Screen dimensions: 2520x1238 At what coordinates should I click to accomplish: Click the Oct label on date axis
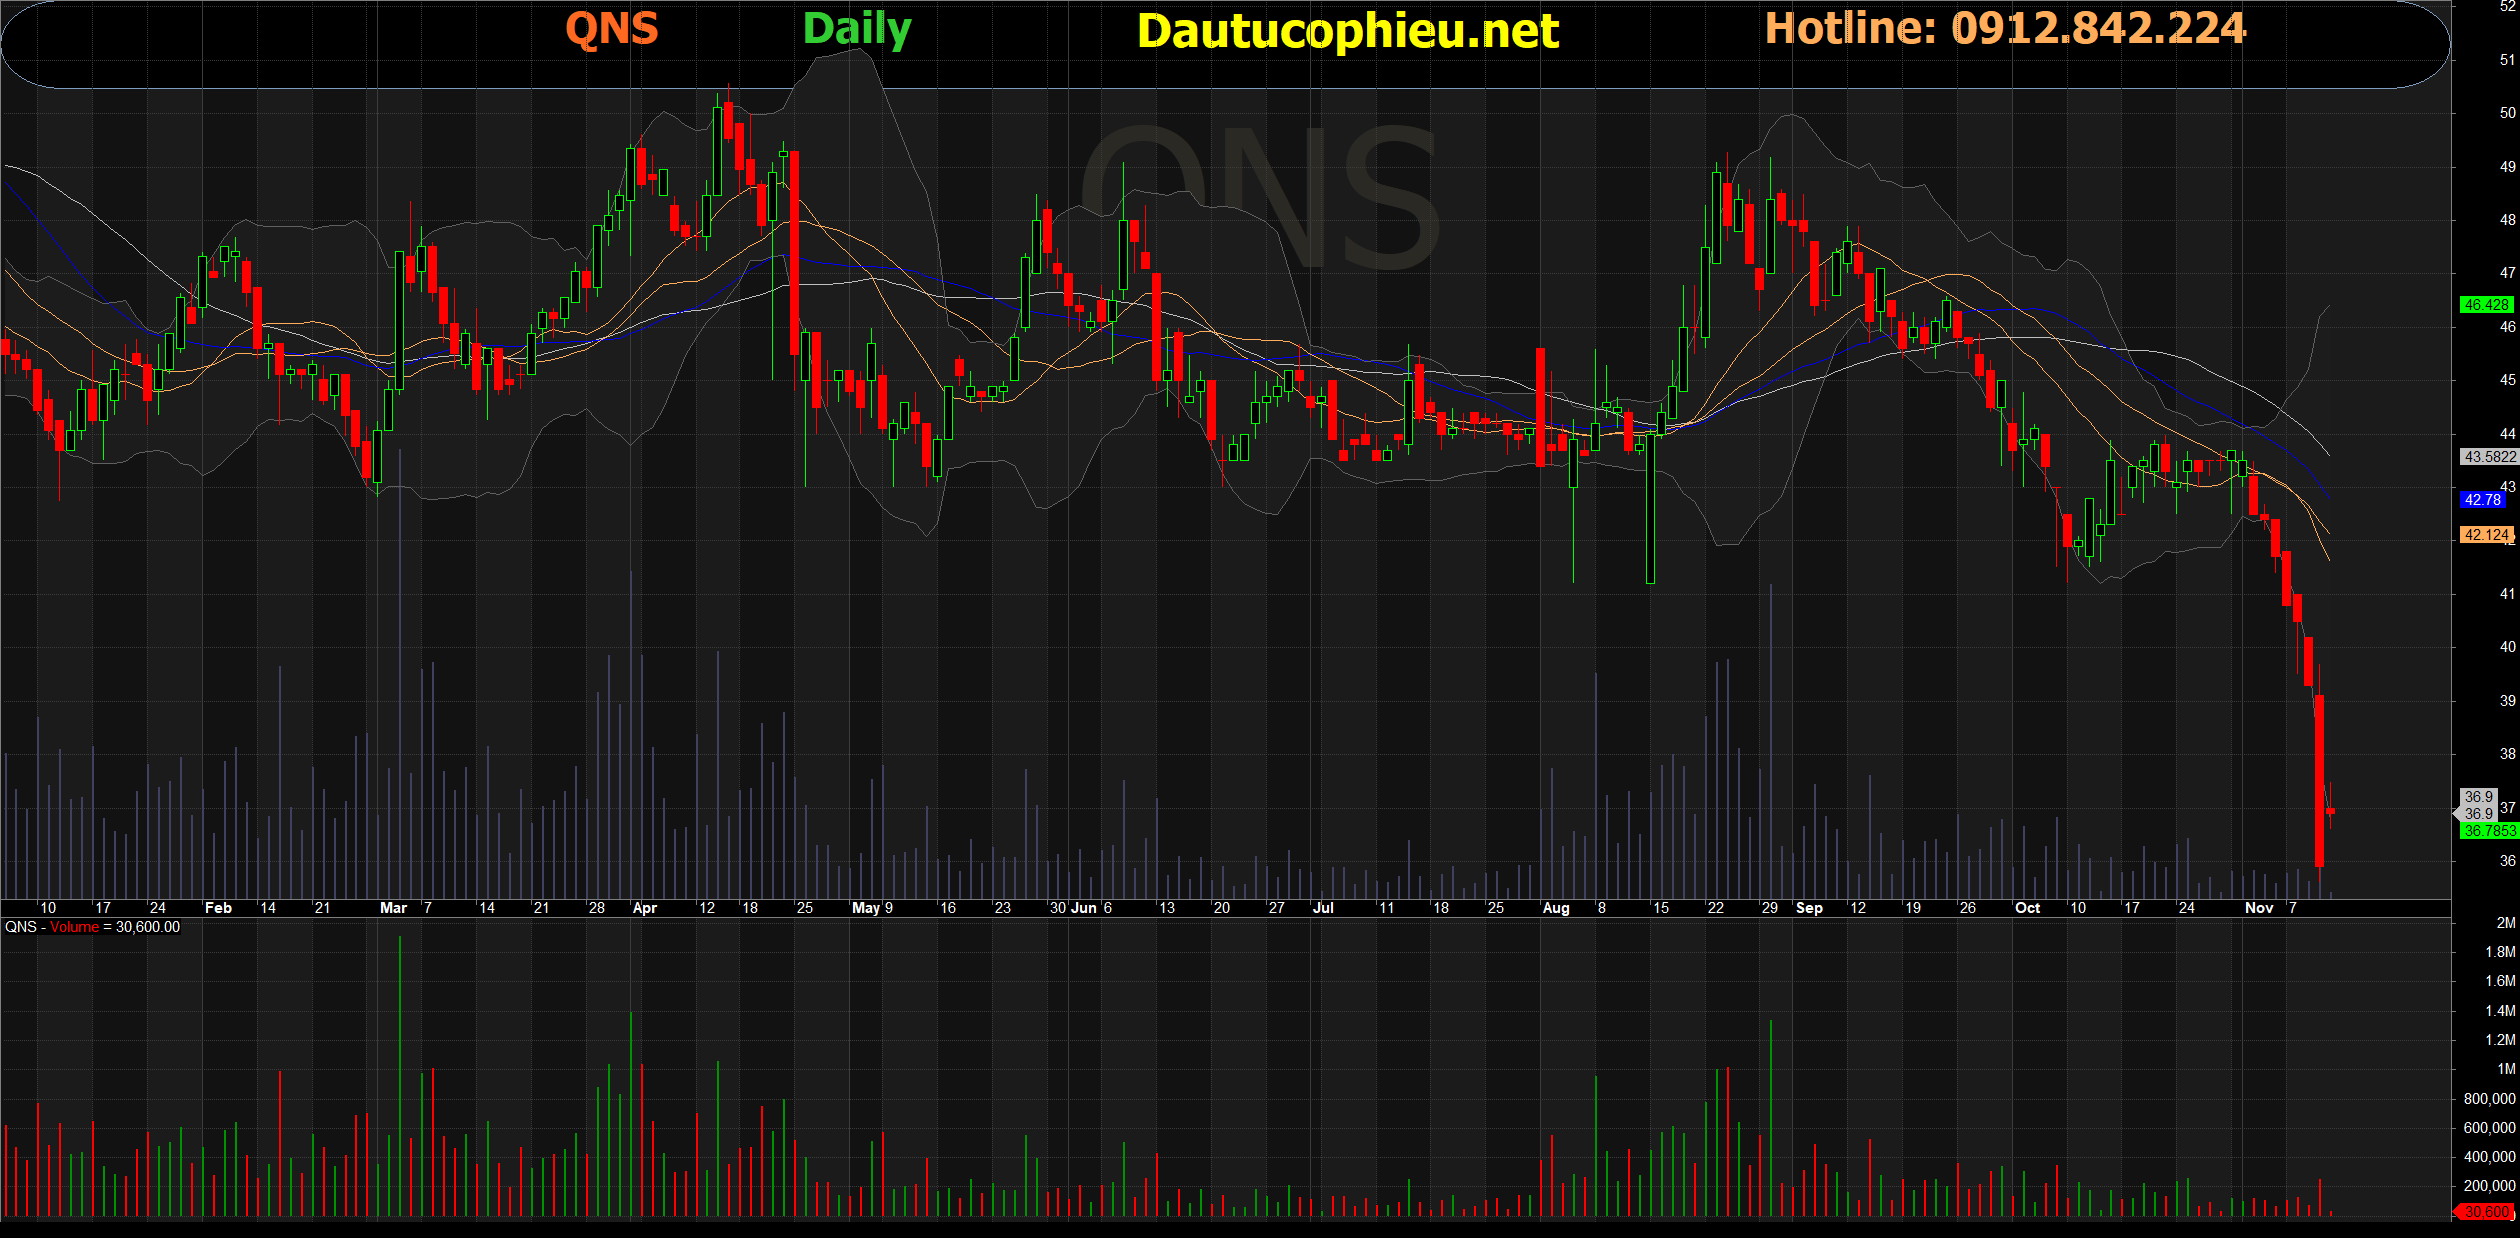click(x=2028, y=908)
